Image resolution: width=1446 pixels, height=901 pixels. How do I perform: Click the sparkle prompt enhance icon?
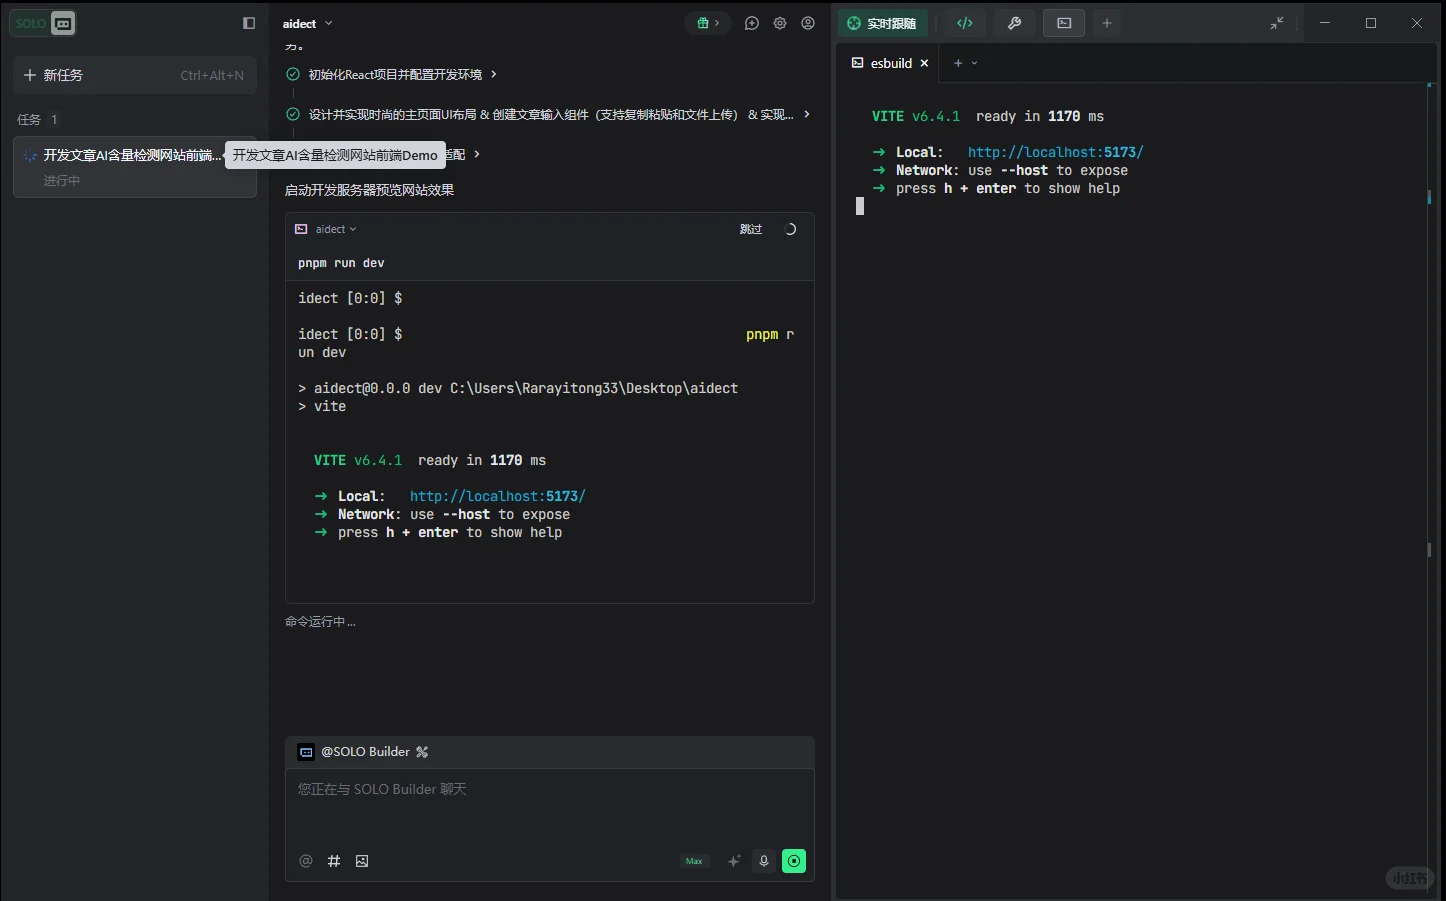click(734, 861)
